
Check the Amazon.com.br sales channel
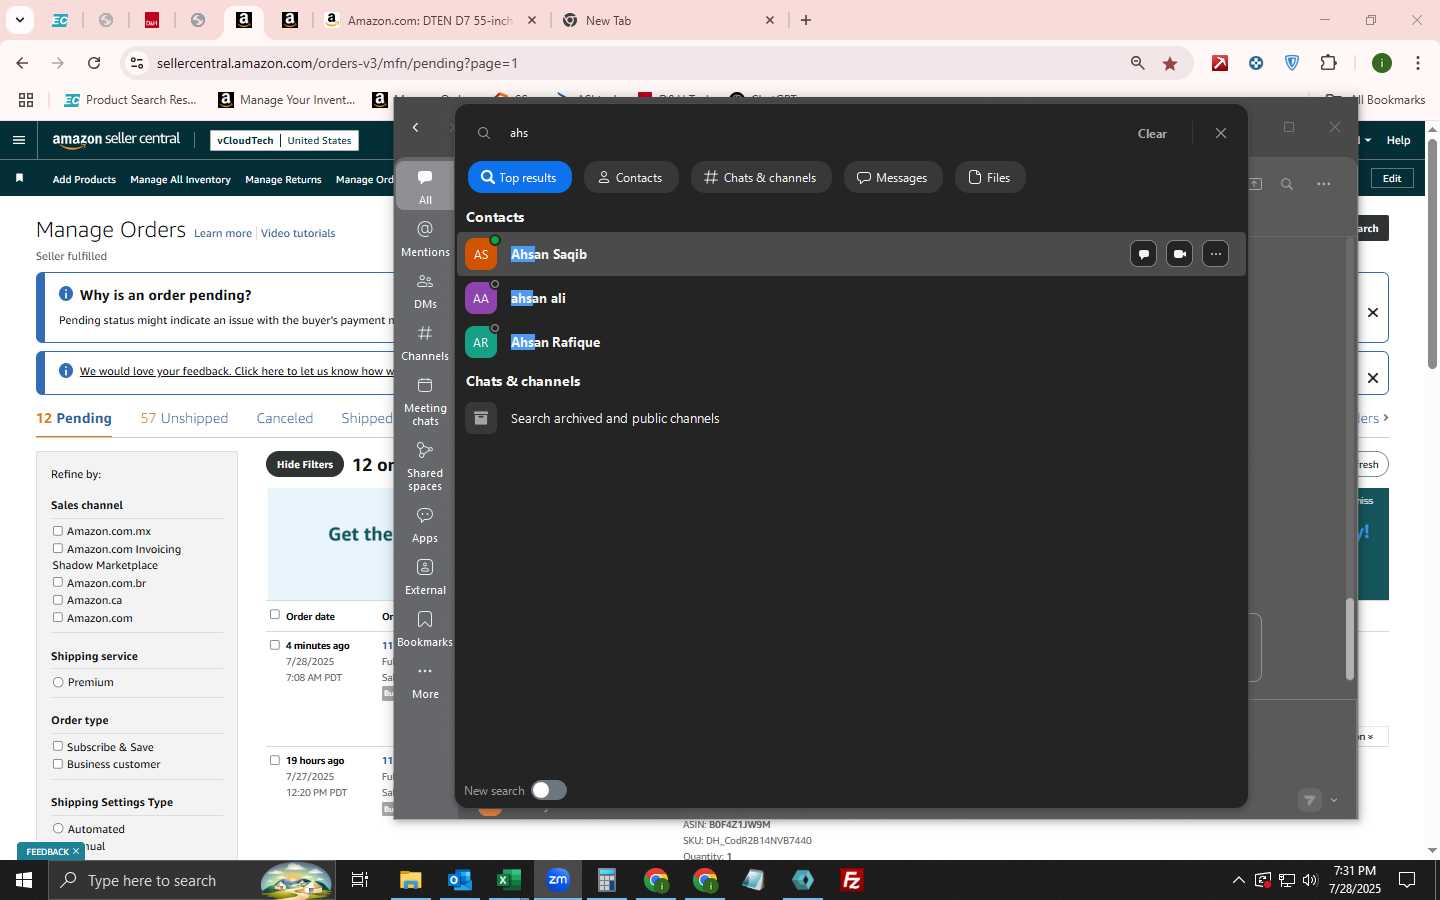point(58,583)
